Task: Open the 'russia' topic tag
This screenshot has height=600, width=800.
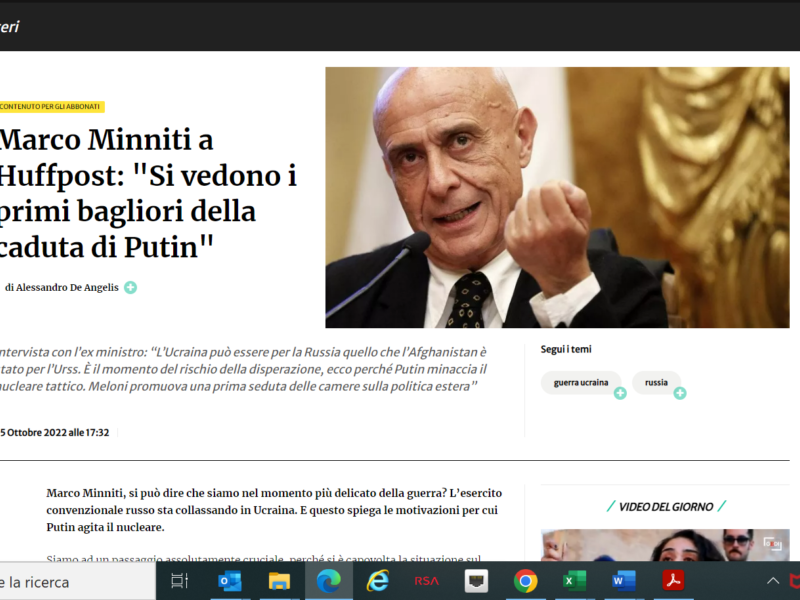Action: 656,383
